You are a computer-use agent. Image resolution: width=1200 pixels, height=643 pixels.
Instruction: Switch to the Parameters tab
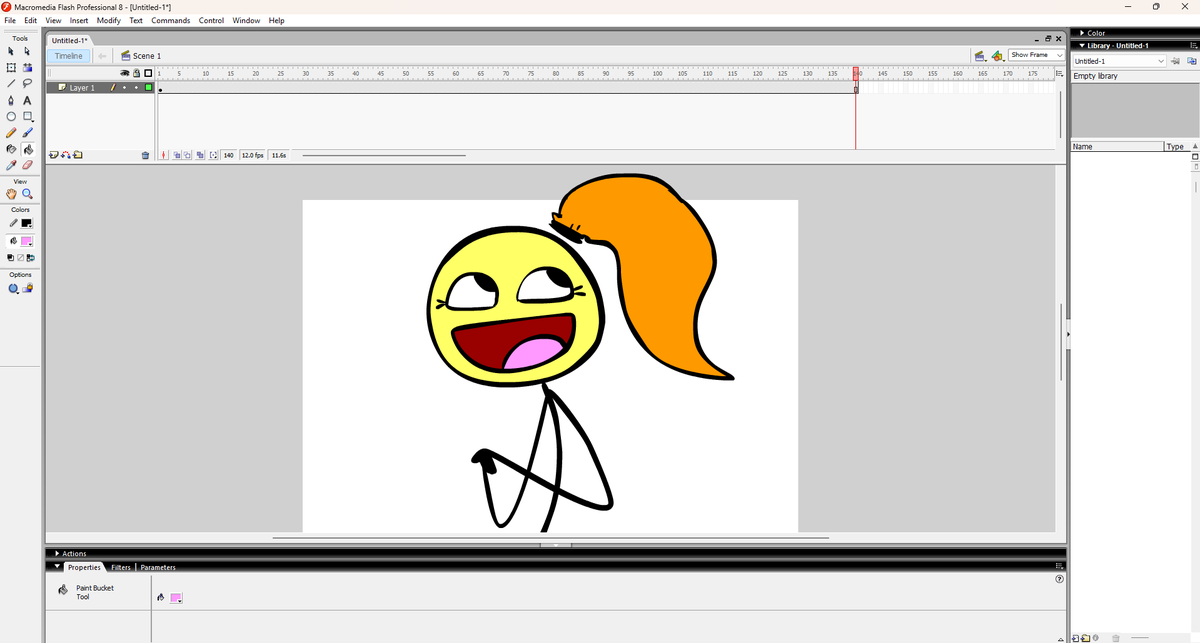click(x=157, y=567)
